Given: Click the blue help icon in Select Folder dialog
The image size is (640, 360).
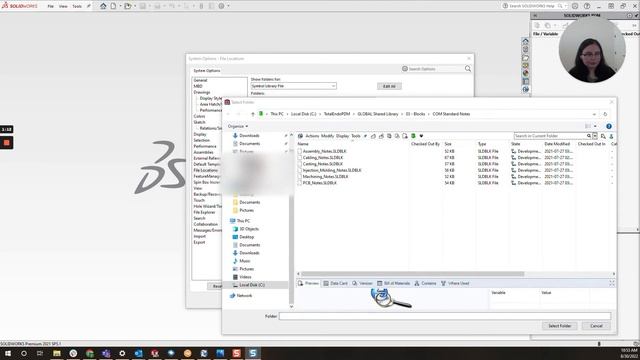Looking at the screenshot, I should (609, 126).
